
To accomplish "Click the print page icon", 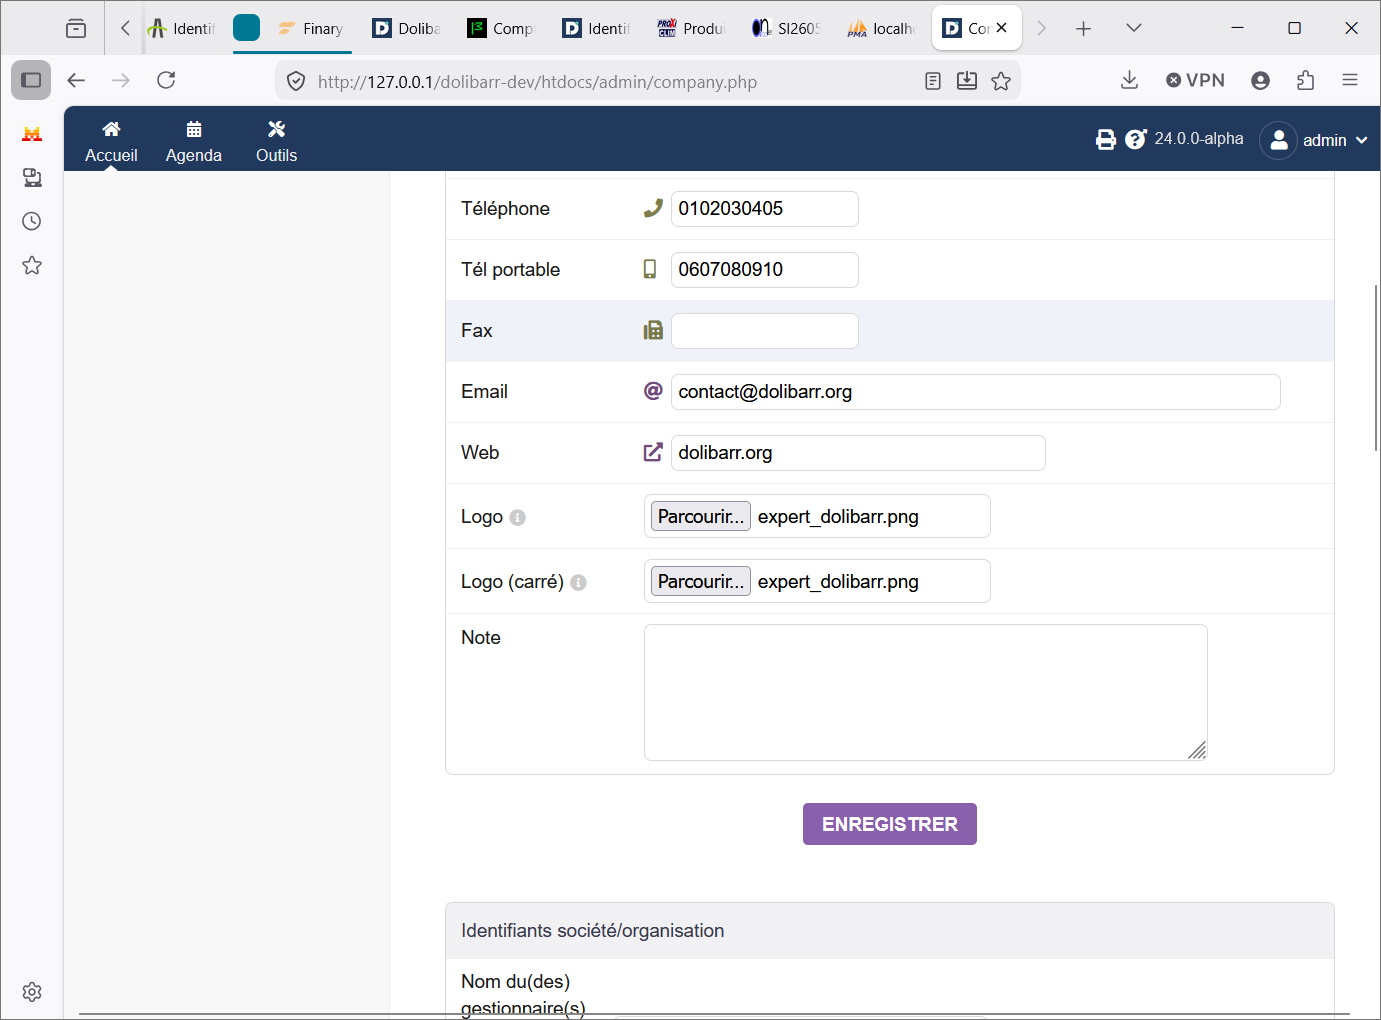I will [x=1105, y=139].
